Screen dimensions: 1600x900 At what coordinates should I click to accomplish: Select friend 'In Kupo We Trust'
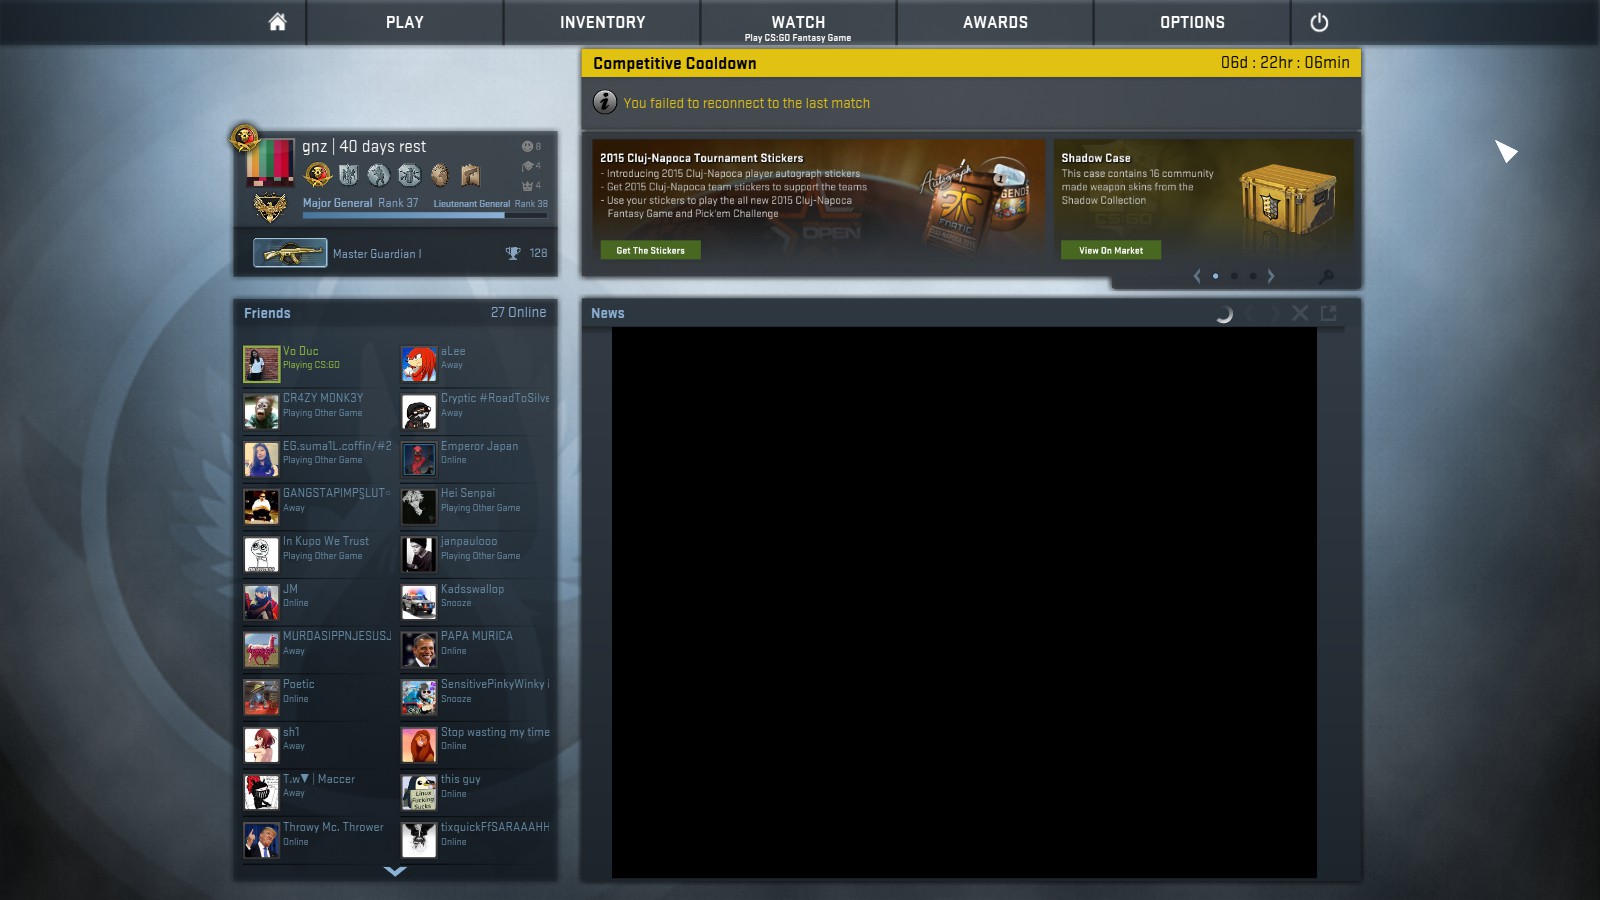click(x=318, y=554)
